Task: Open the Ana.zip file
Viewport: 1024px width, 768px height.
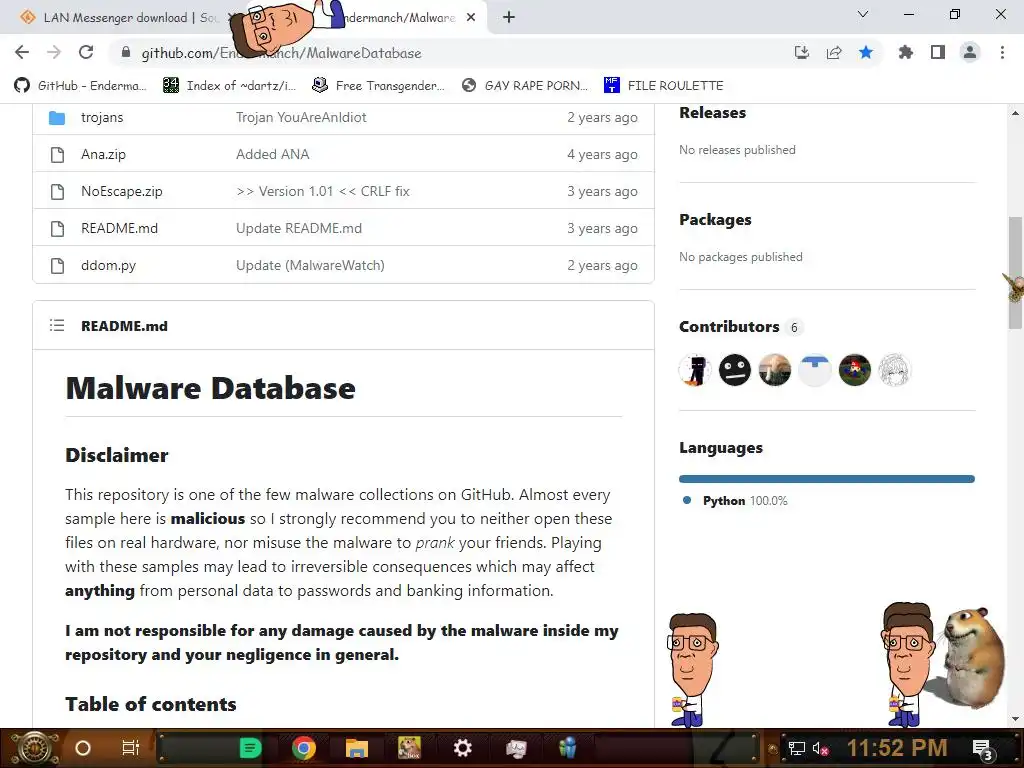Action: (x=103, y=155)
